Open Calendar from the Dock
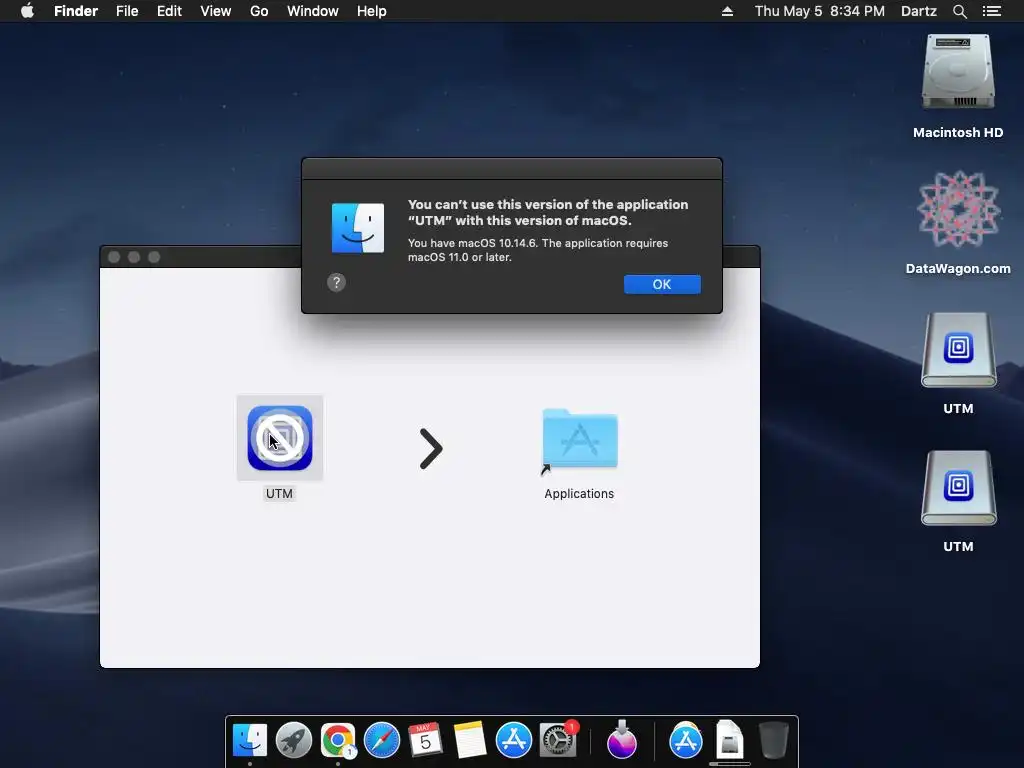Image resolution: width=1024 pixels, height=768 pixels. pyautogui.click(x=425, y=740)
